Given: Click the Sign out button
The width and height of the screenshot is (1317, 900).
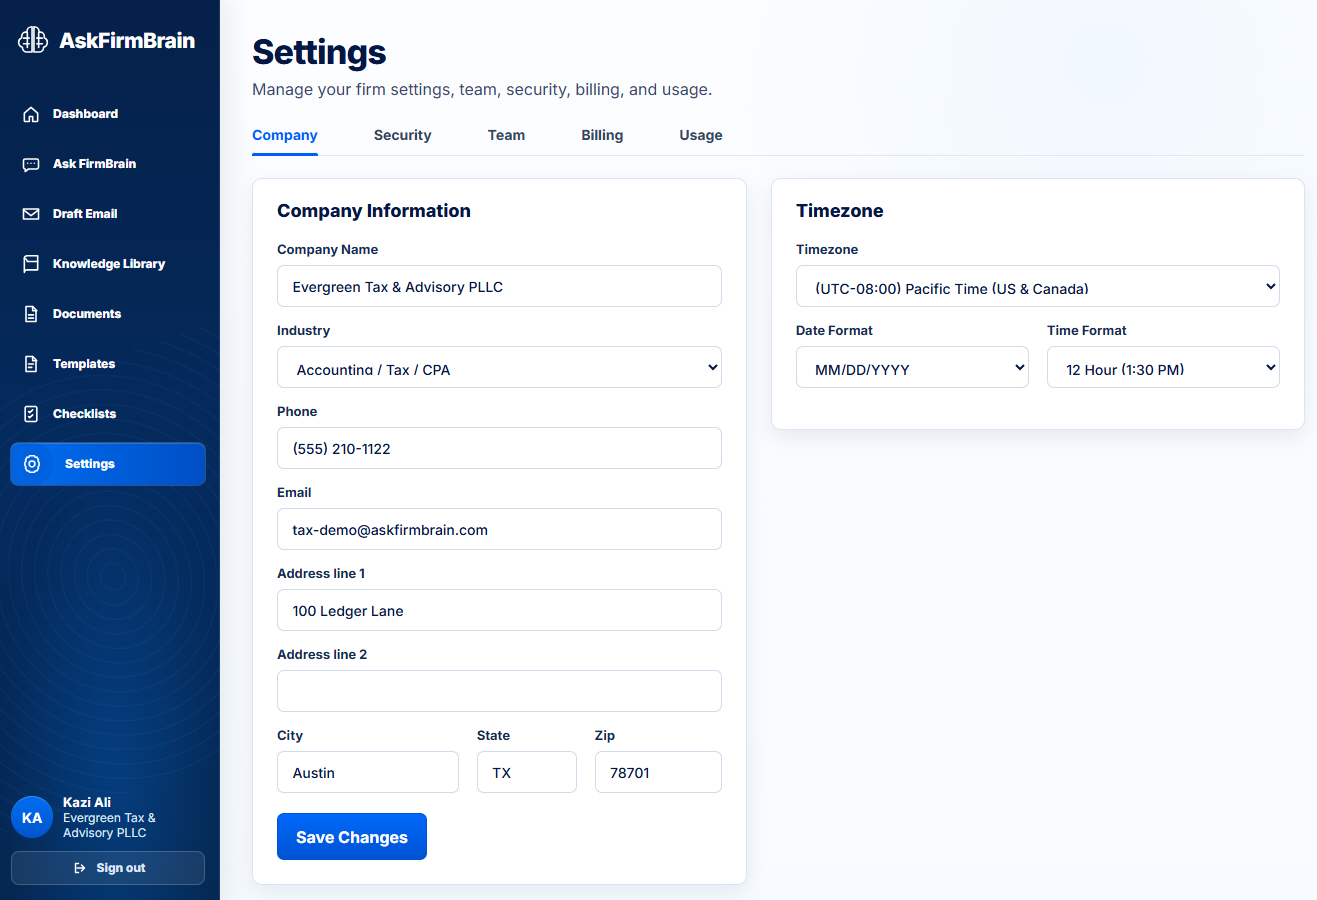Looking at the screenshot, I should pos(108,868).
